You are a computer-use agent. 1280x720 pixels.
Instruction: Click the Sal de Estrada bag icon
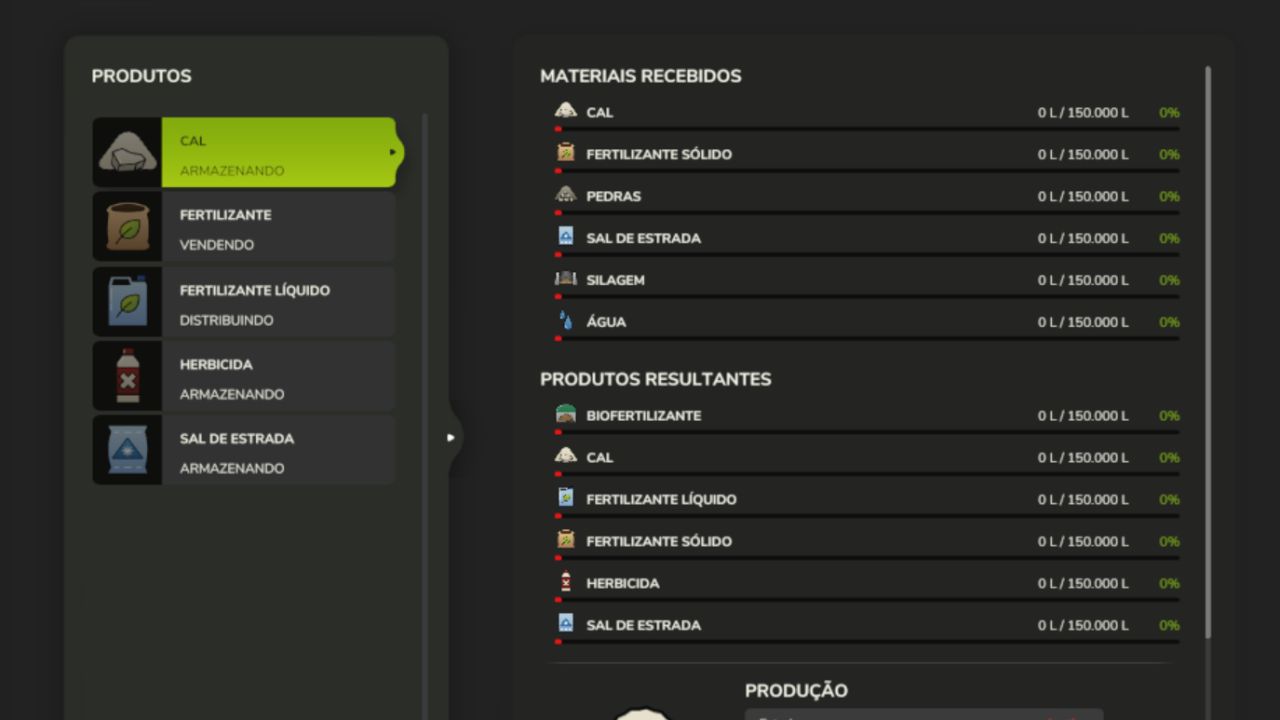(127, 449)
